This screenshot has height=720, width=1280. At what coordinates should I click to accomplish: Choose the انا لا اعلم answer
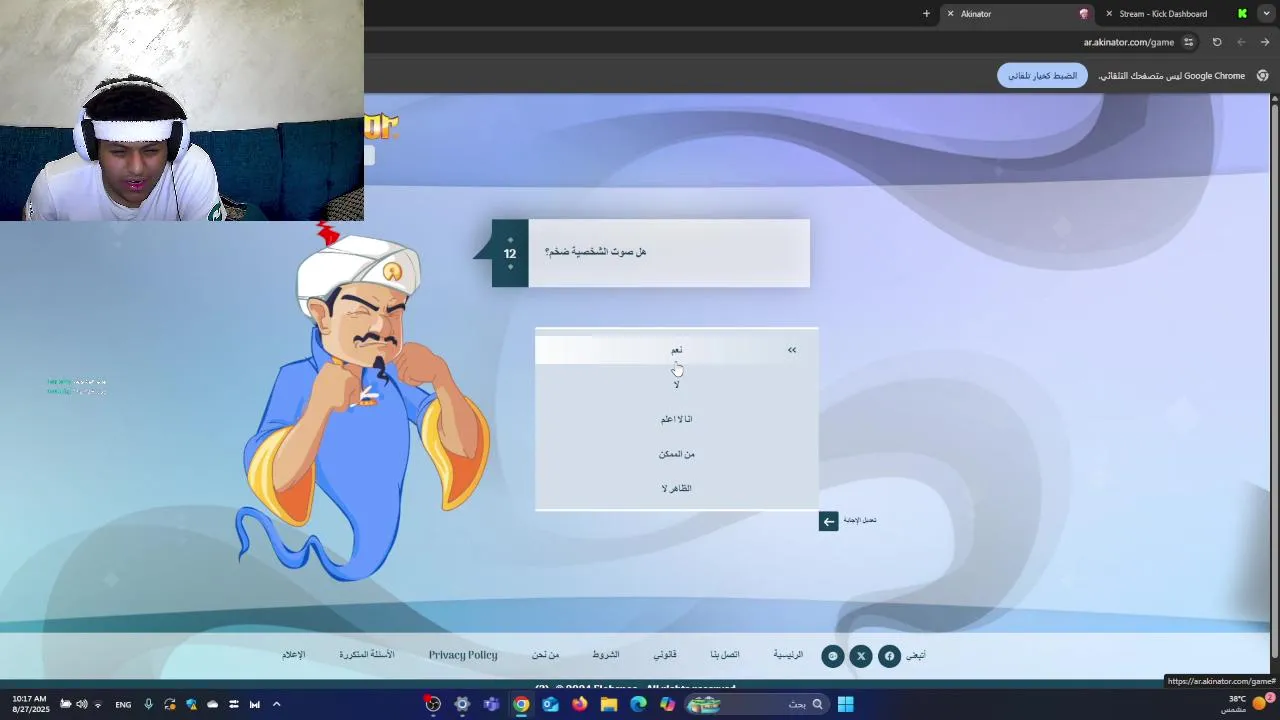[677, 419]
